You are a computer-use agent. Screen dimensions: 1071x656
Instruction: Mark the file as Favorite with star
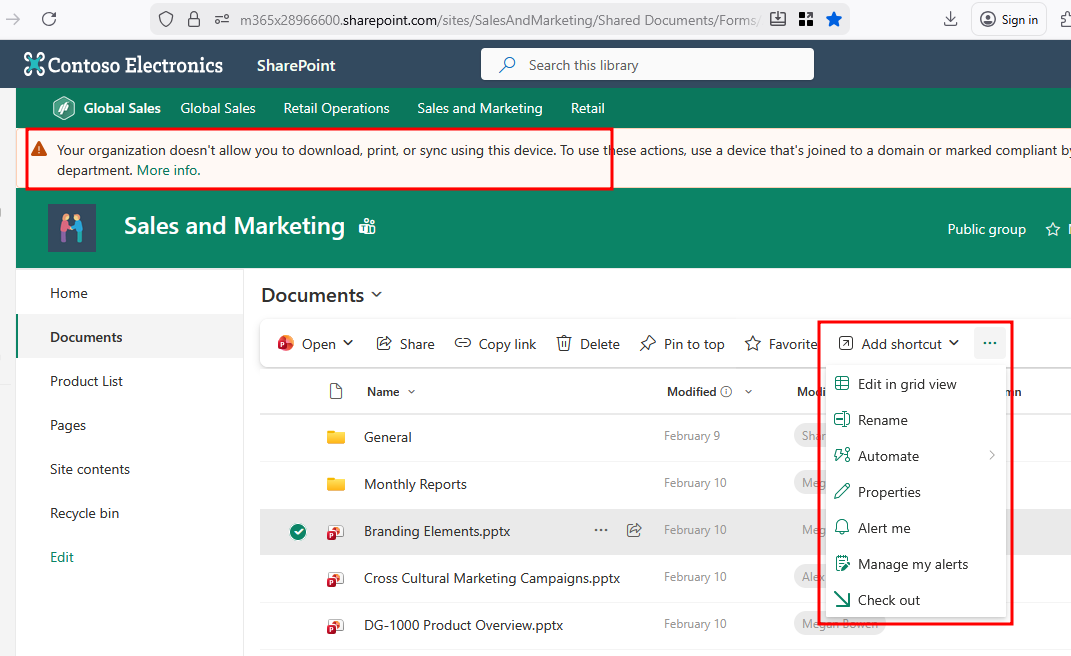coord(753,344)
